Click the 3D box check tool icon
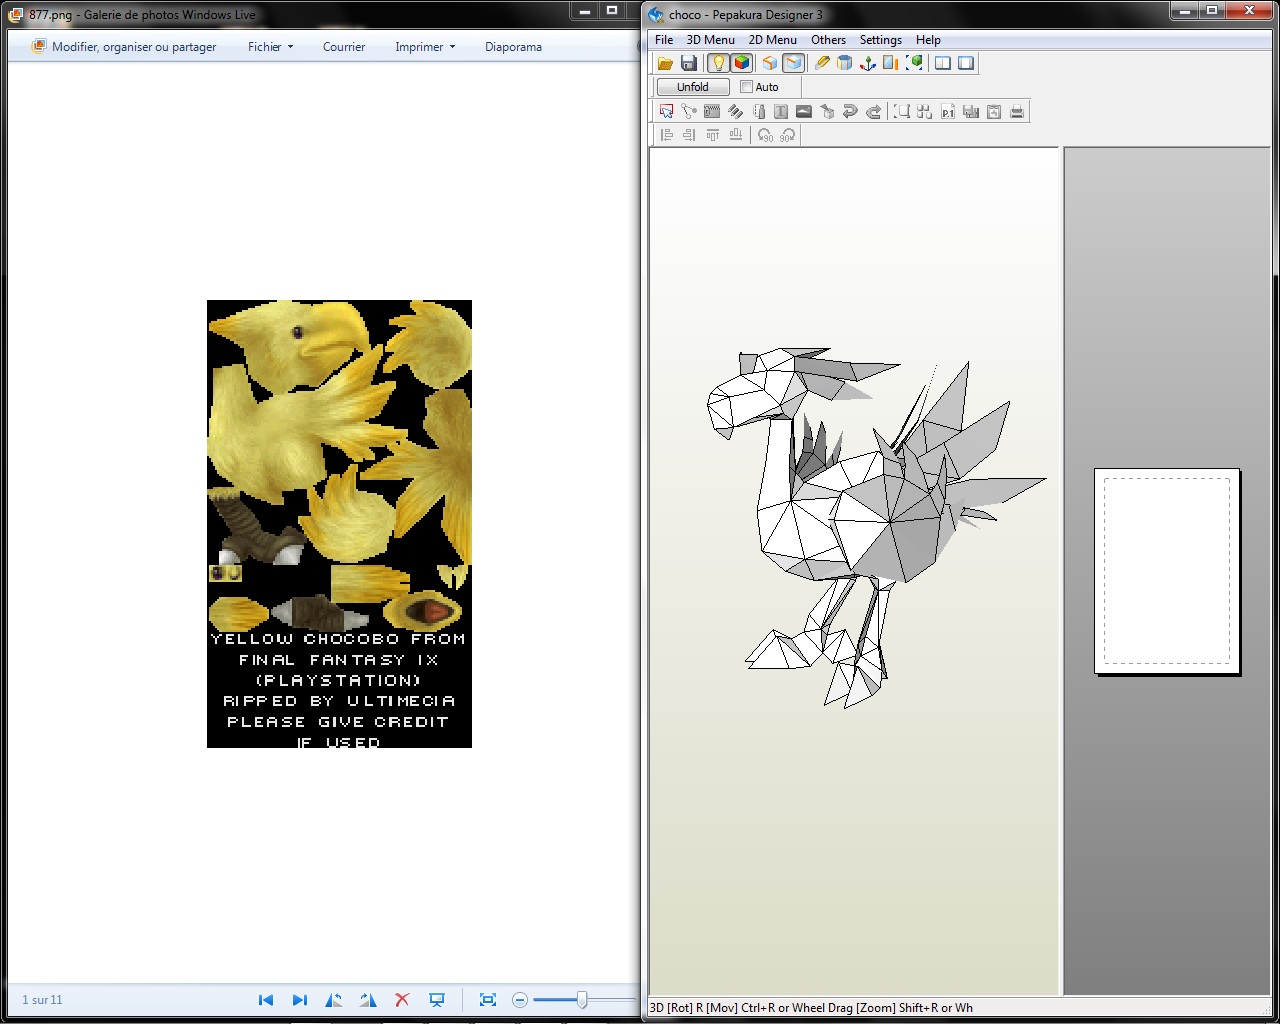The height and width of the screenshot is (1024, 1280). point(827,112)
